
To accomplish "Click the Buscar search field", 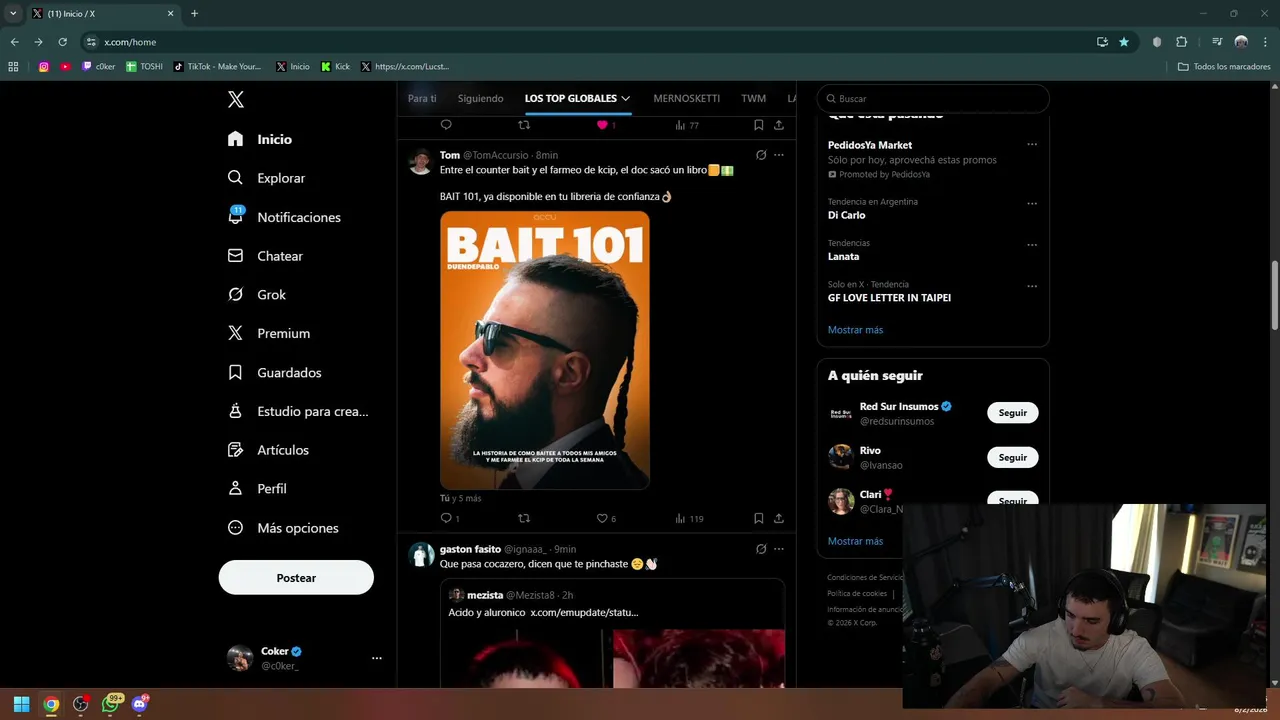I will [x=933, y=99].
